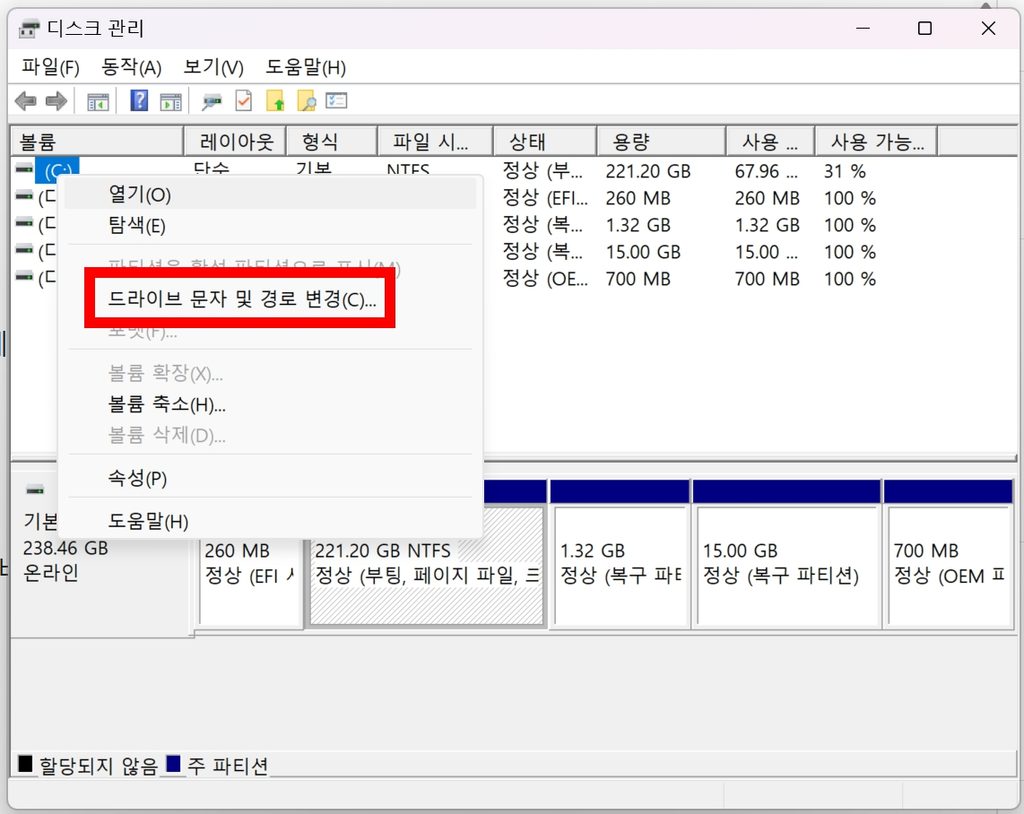Click the 1.32 GB capacity cell in list
Screen dimensions: 1024x814
point(638,225)
